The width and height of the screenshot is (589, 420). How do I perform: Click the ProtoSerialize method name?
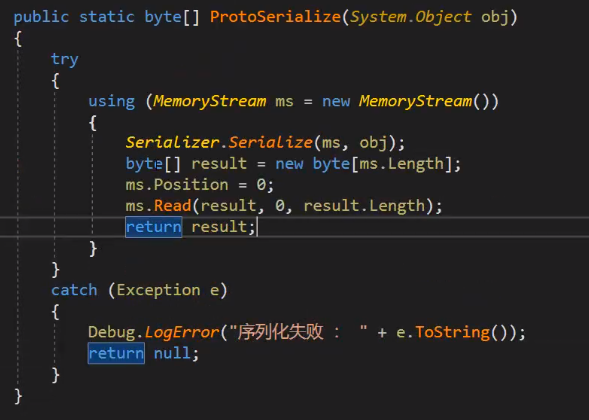[275, 17]
